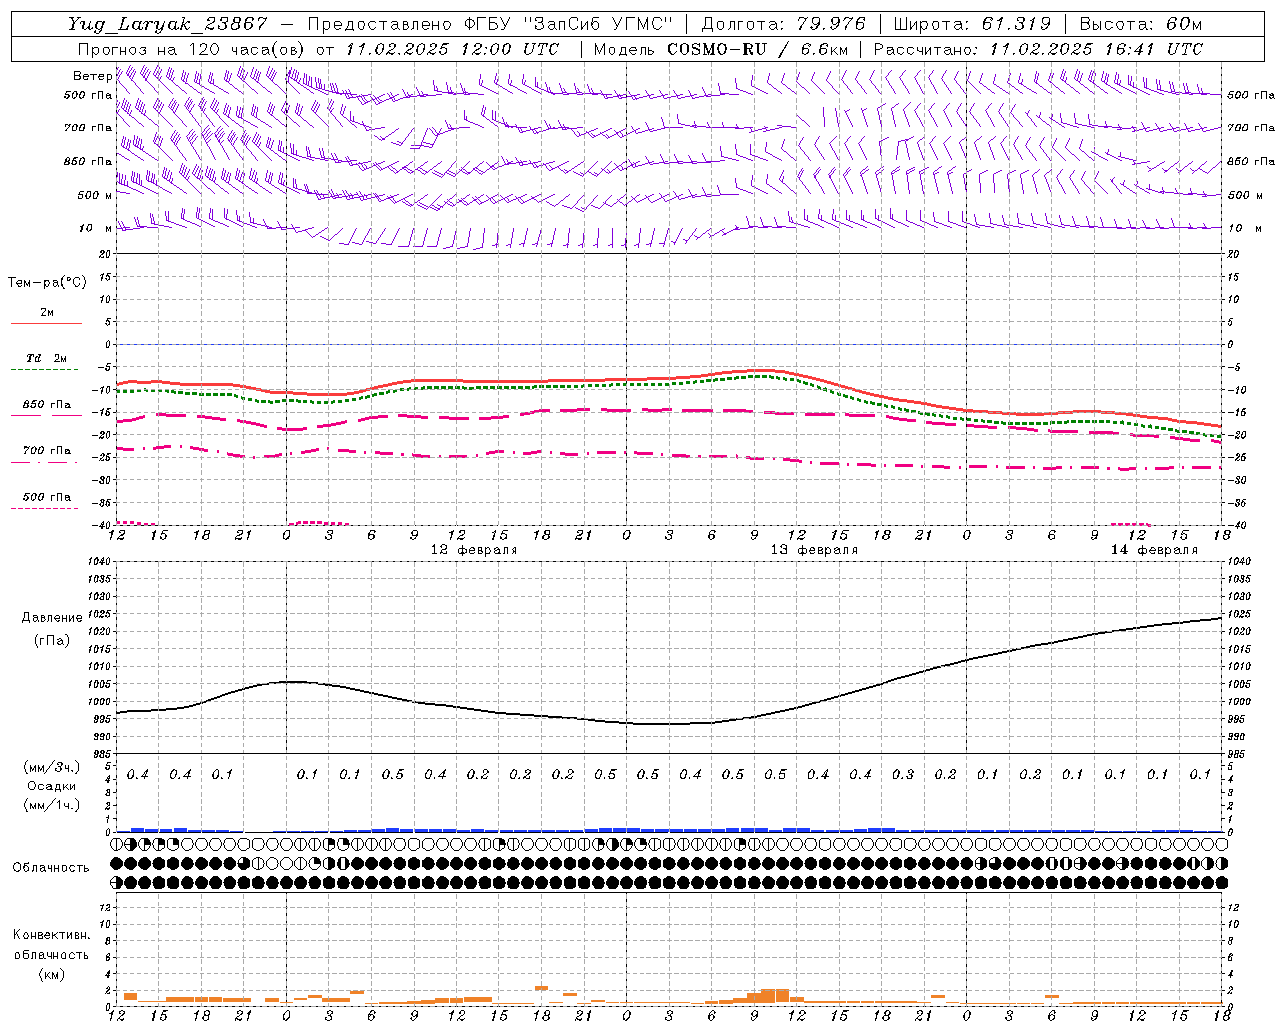Image resolution: width=1280 pixels, height=1024 pixels.
Task: Click the Давление chart label
Action: 52,618
